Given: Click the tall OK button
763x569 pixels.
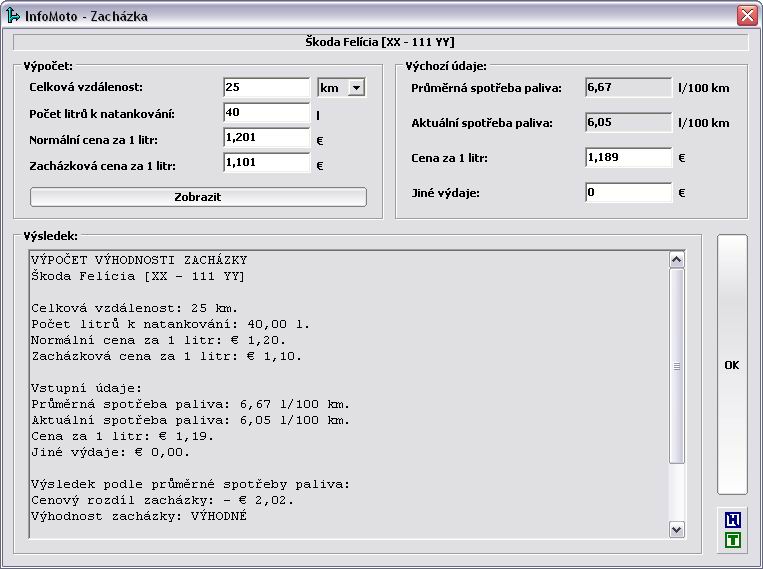Looking at the screenshot, I should click(732, 365).
